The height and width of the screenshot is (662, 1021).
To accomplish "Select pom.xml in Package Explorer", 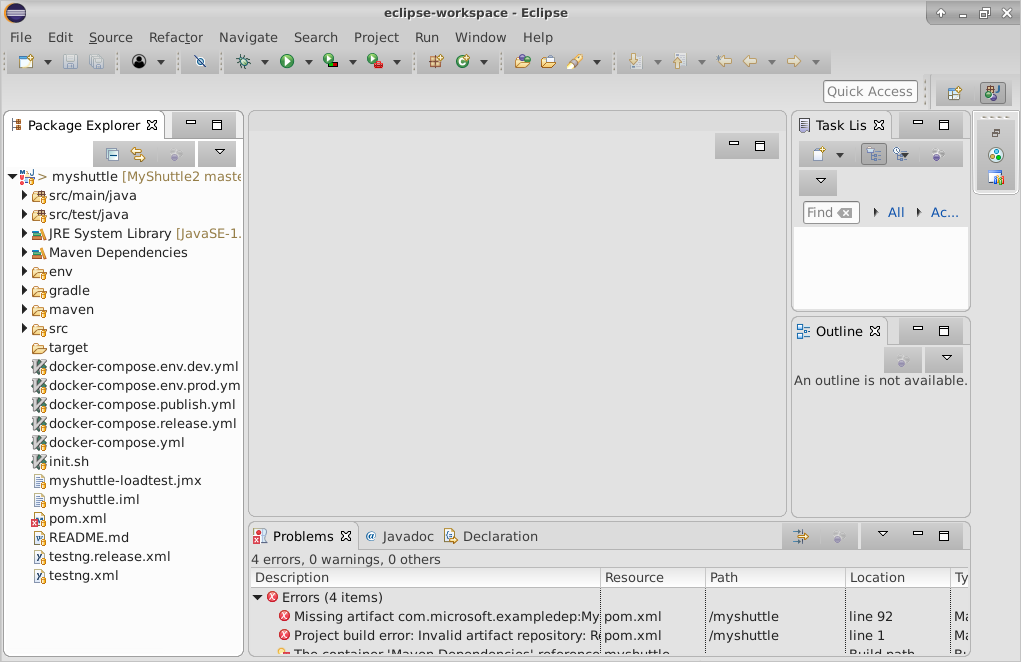I will tap(77, 519).
